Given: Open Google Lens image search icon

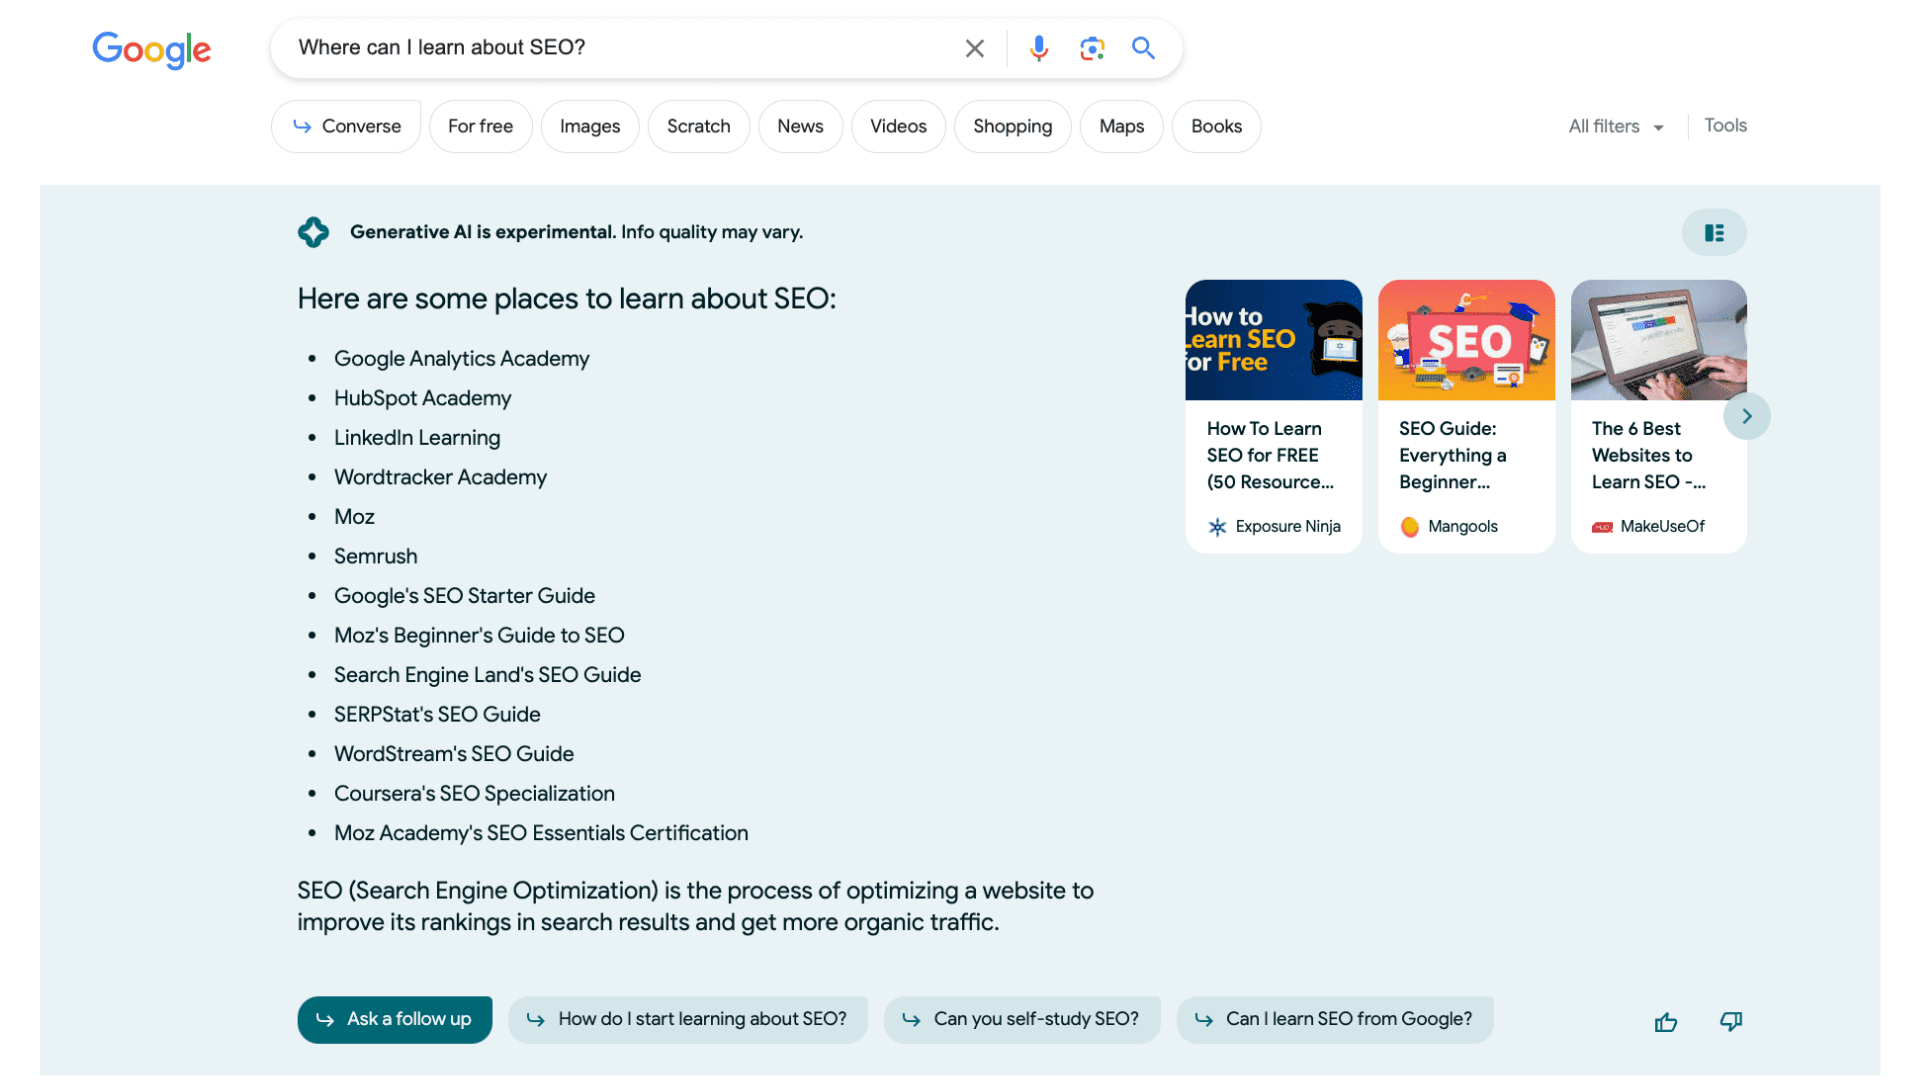Looking at the screenshot, I should (1091, 48).
